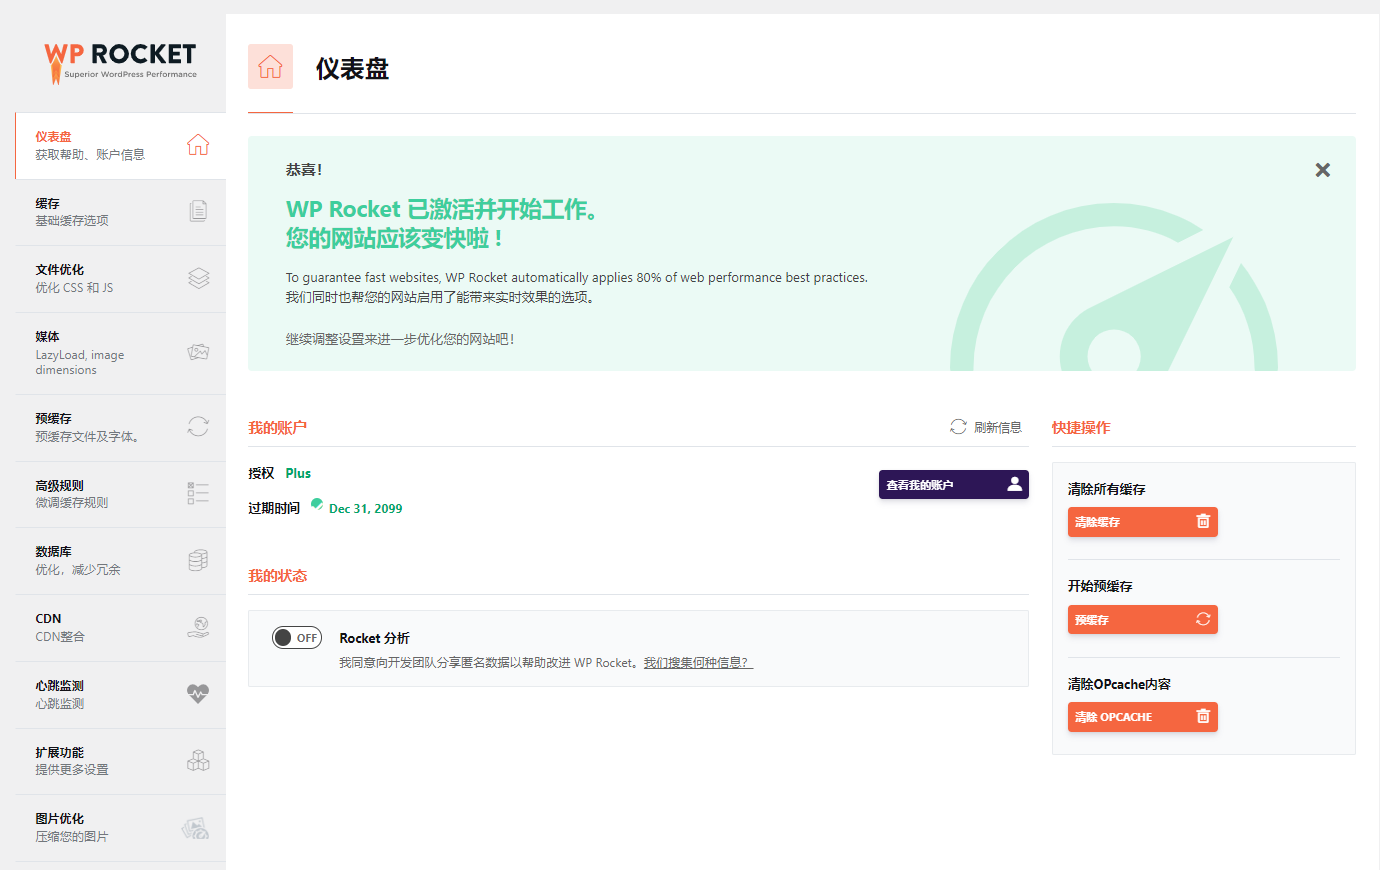Click the globe-hand icon next to CDN
The height and width of the screenshot is (870, 1380).
[x=198, y=627]
